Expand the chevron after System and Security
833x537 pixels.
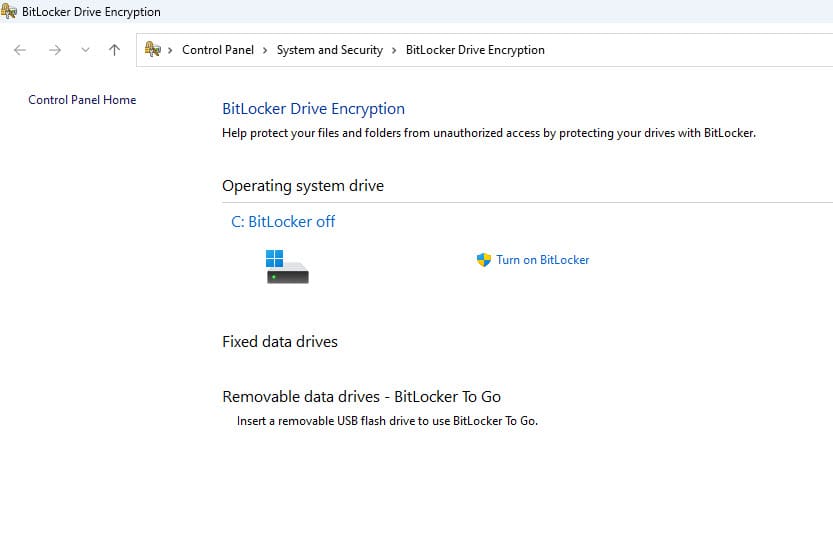pos(394,50)
